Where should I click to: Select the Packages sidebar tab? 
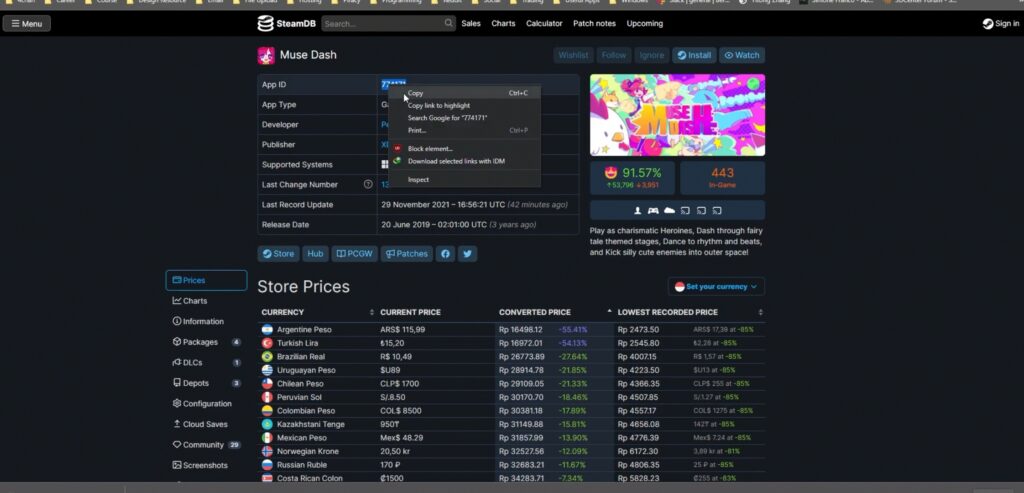(206, 342)
